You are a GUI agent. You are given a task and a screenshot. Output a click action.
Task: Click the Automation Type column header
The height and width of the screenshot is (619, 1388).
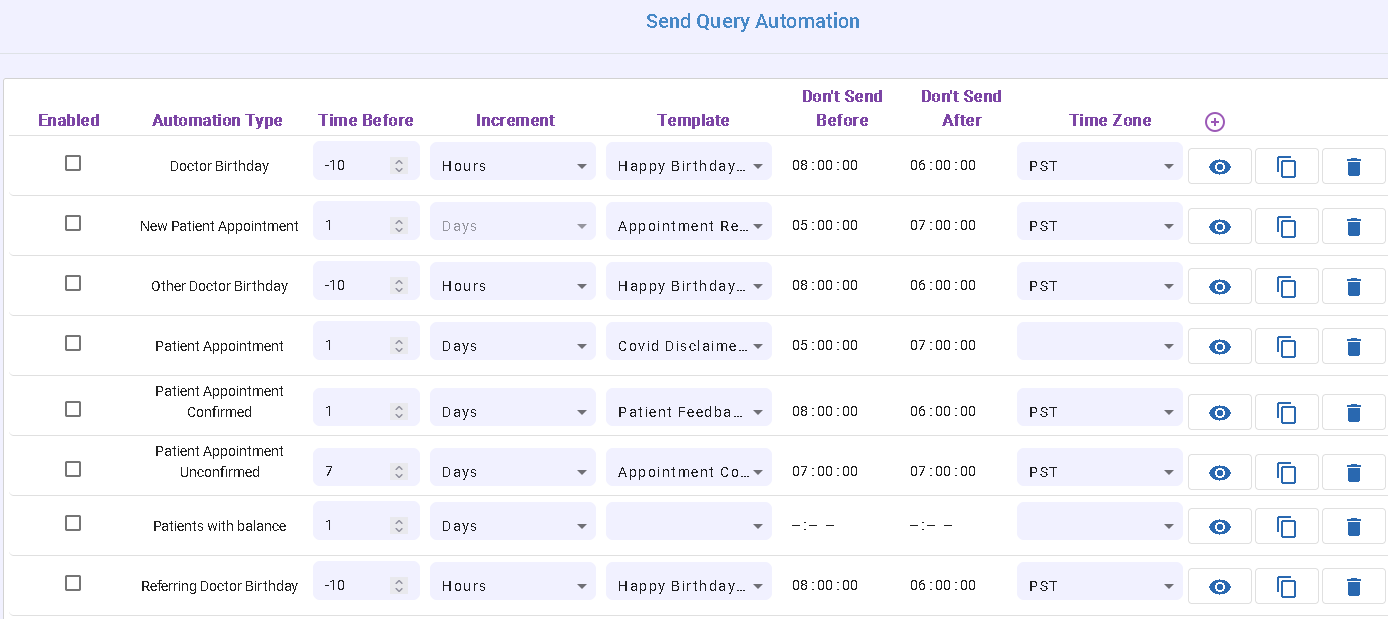(x=217, y=120)
